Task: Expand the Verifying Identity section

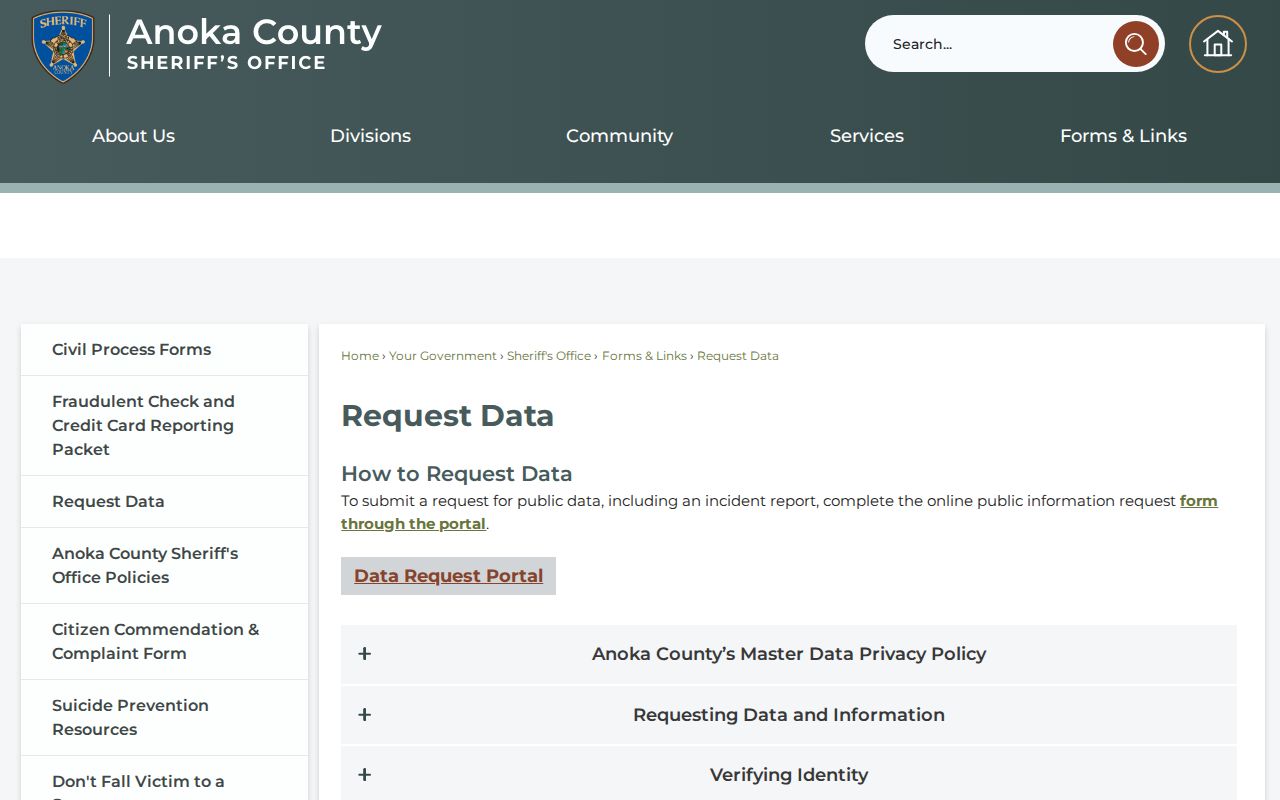Action: click(x=788, y=775)
